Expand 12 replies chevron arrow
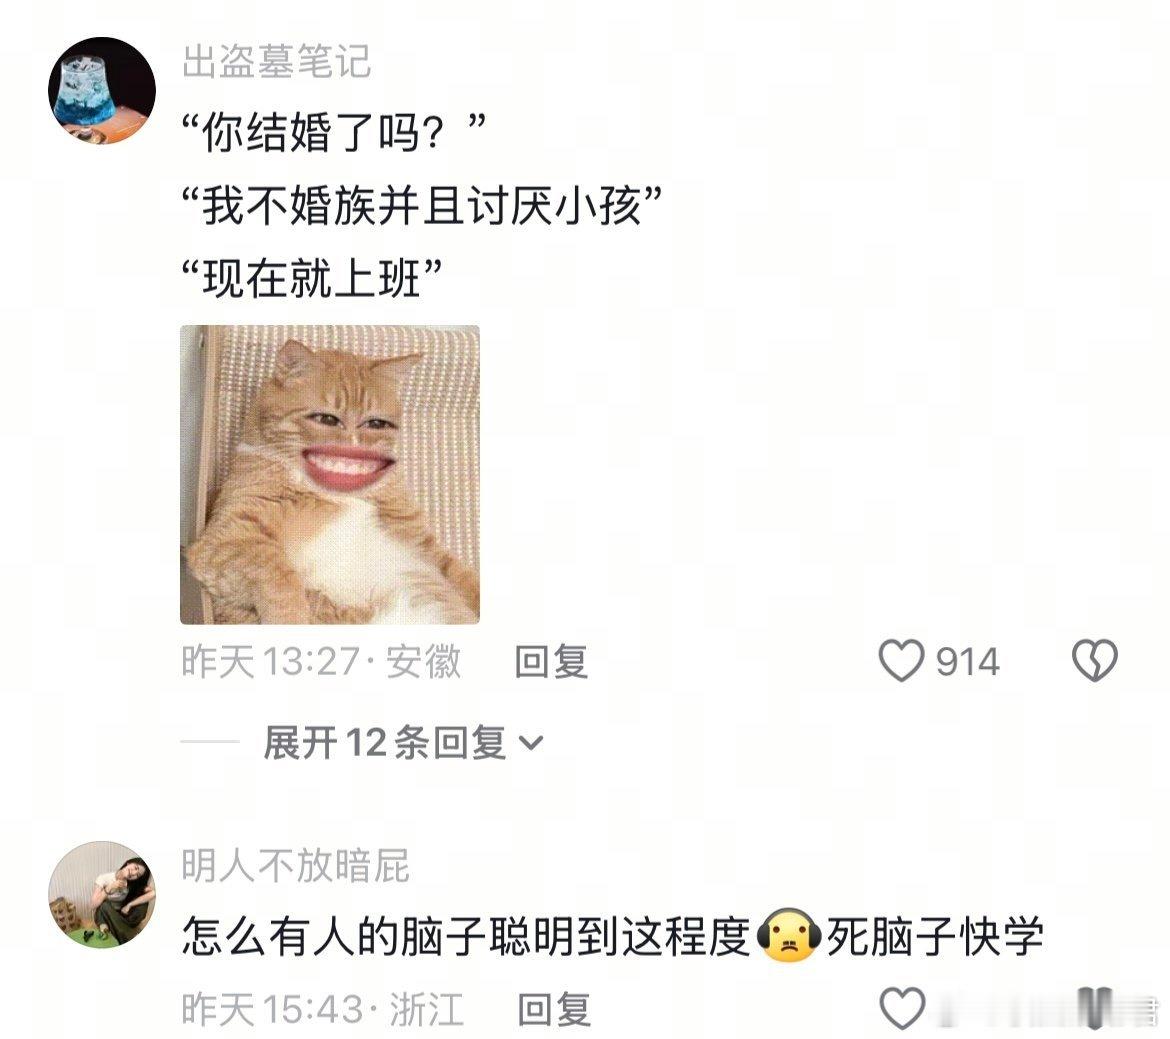Screen dimensions: 1170x1039 pos(531,743)
